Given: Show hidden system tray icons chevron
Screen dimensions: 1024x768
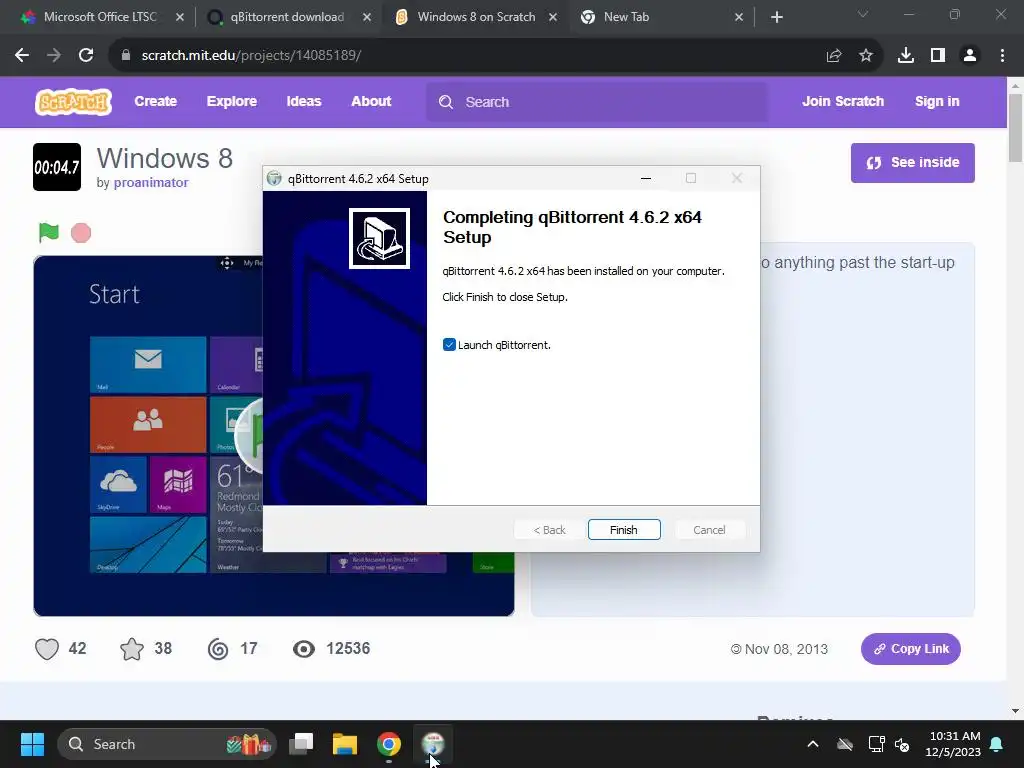Looking at the screenshot, I should tap(813, 744).
